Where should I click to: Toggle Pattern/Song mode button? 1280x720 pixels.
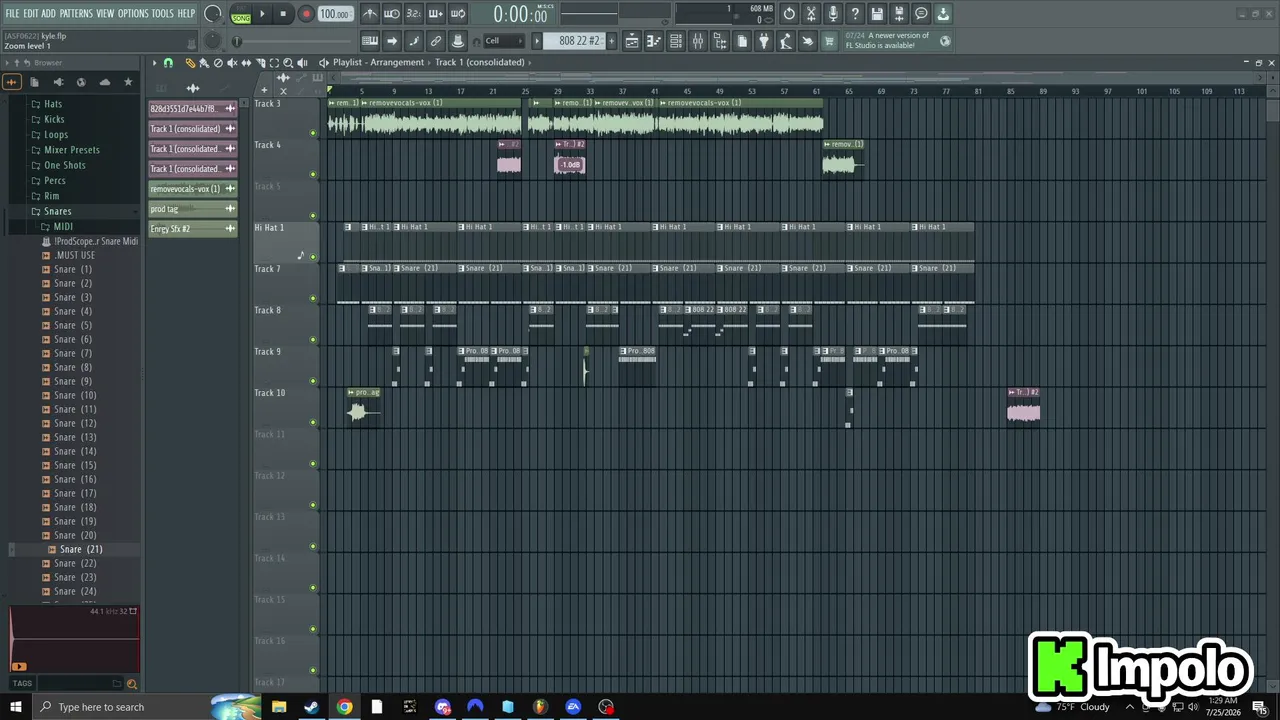pyautogui.click(x=241, y=14)
